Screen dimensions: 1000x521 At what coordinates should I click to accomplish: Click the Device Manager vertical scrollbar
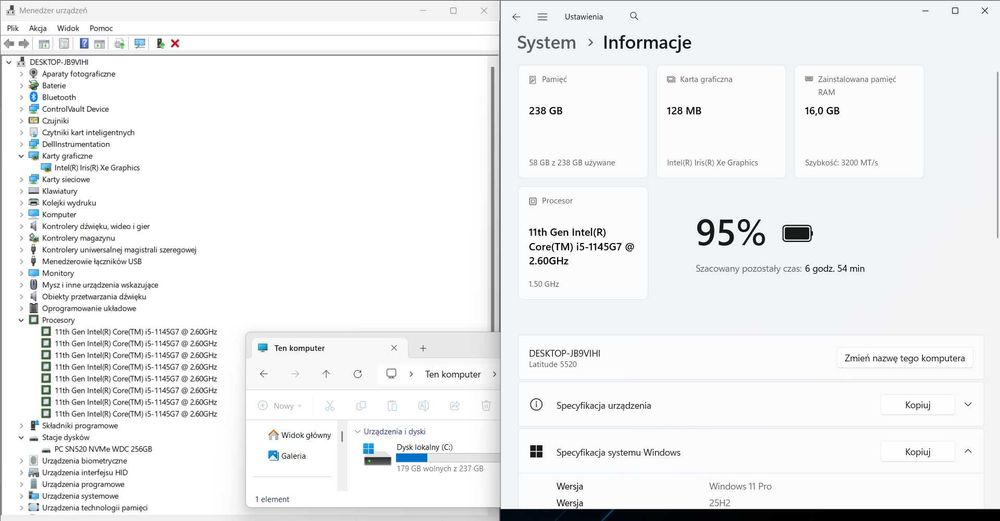tap(492, 198)
